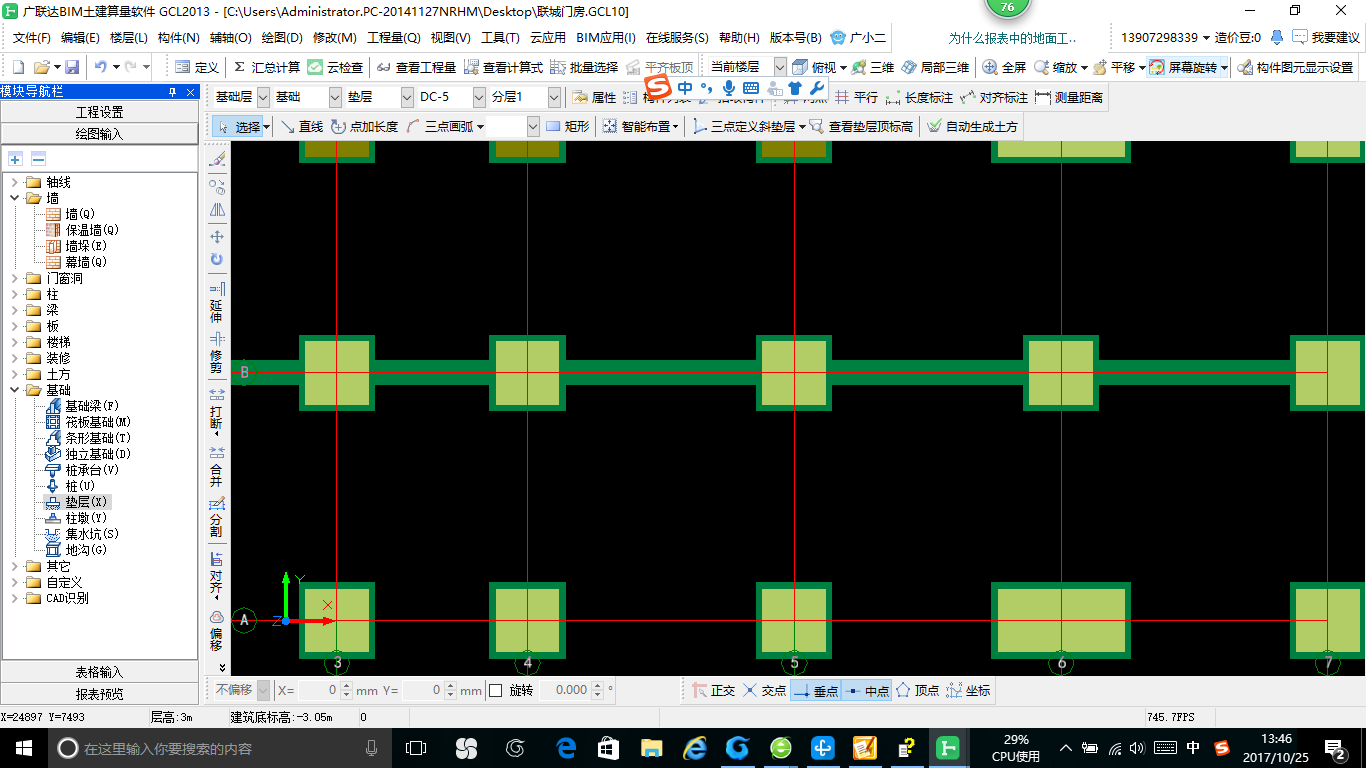The width and height of the screenshot is (1366, 768).
Task: Open the 定义 definition tool
Action: tap(197, 67)
